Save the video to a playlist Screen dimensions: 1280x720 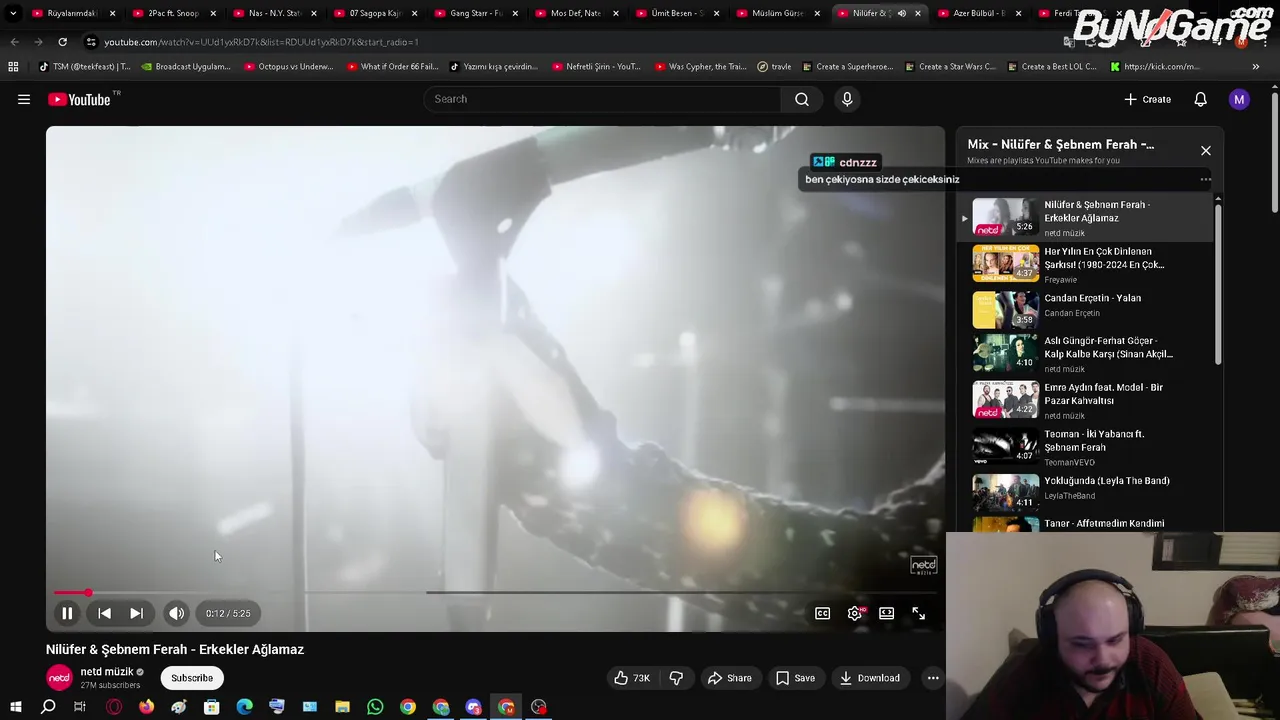pos(795,678)
